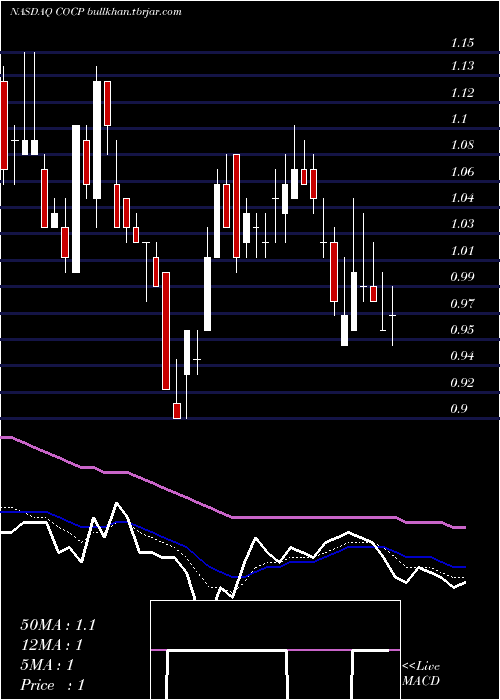Image resolution: width=500 pixels, height=700 pixels.
Task: Click the 5MA : 1 readout
Action: [47, 665]
